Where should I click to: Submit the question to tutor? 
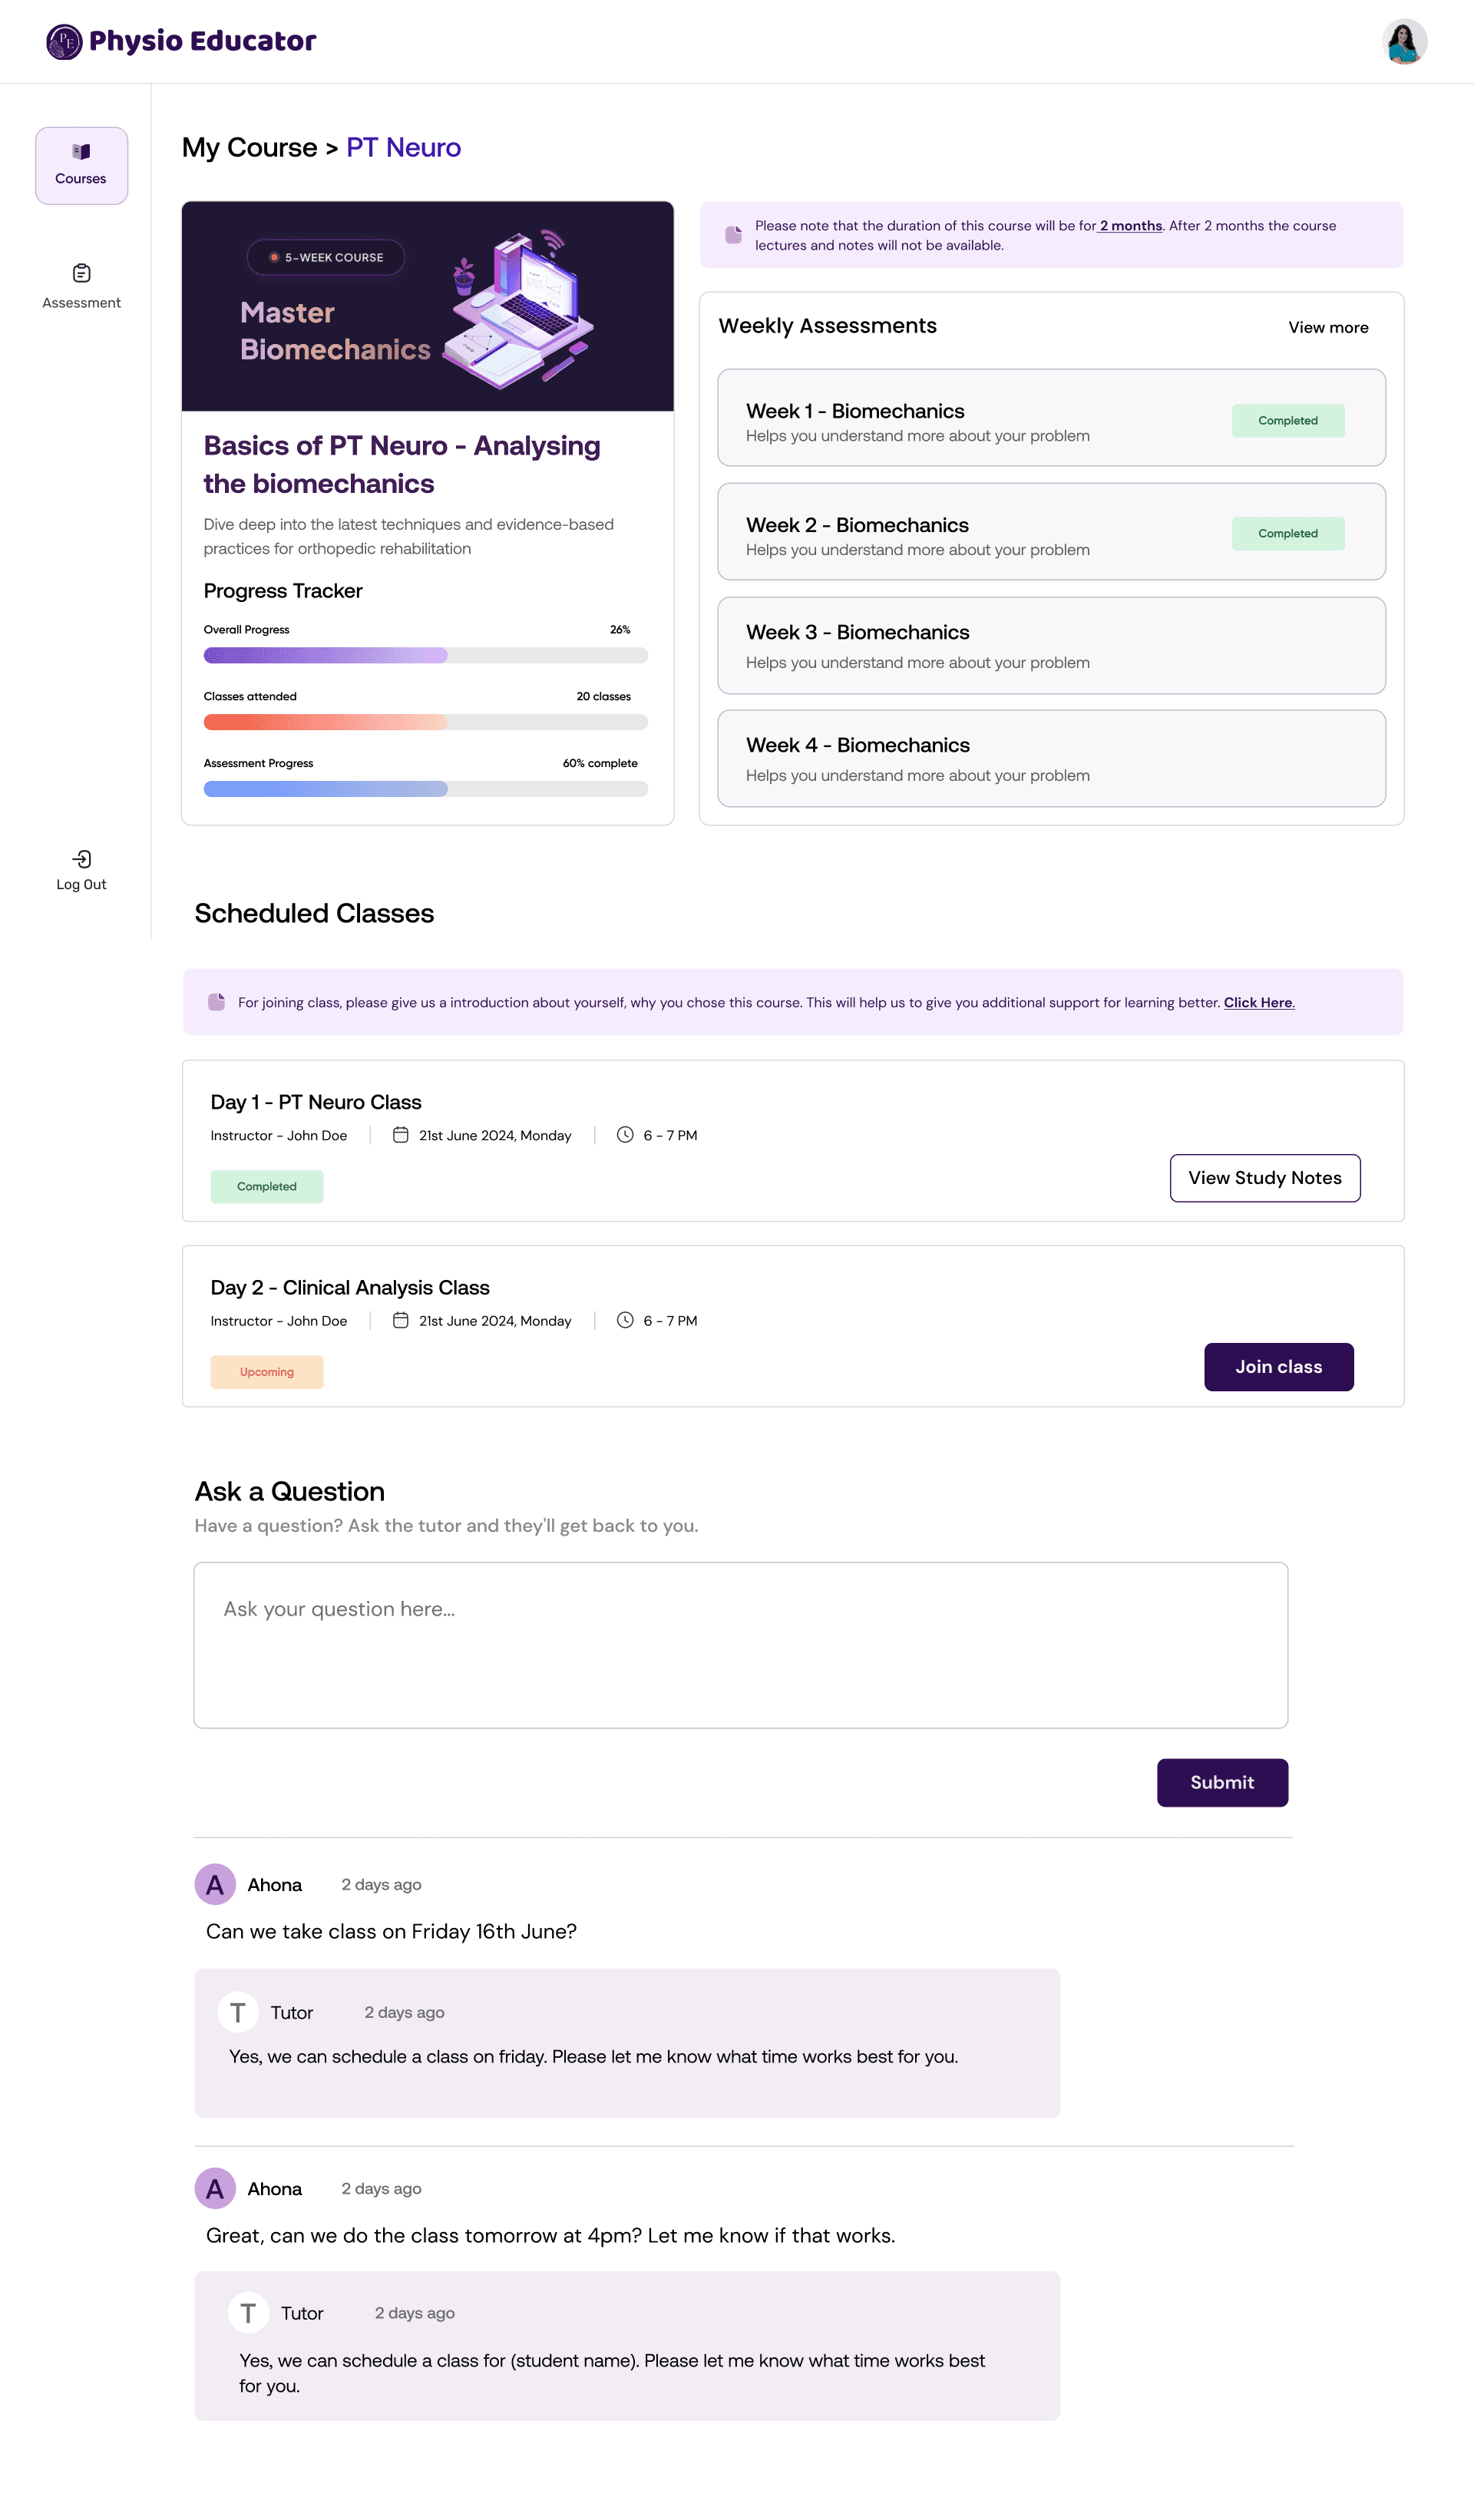pos(1222,1783)
